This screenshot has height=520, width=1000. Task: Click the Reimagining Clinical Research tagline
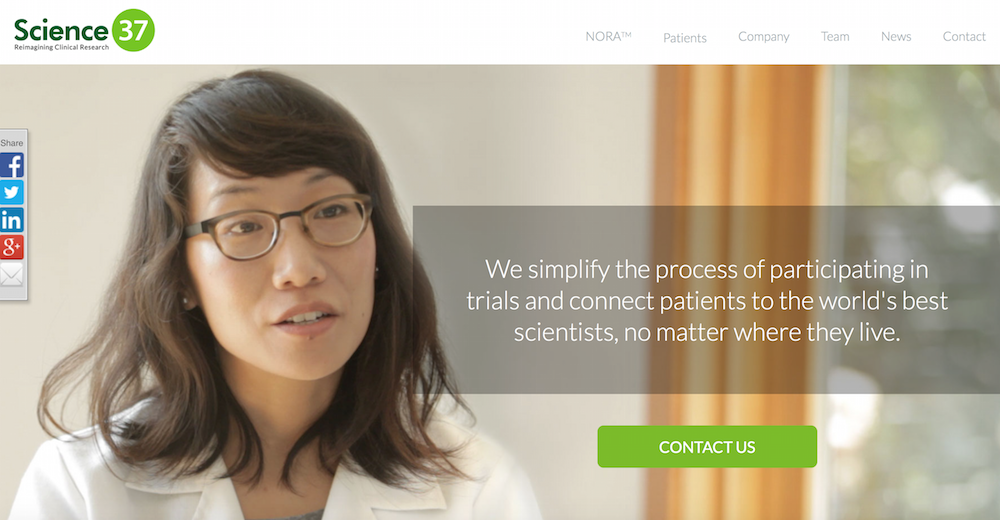[61, 47]
